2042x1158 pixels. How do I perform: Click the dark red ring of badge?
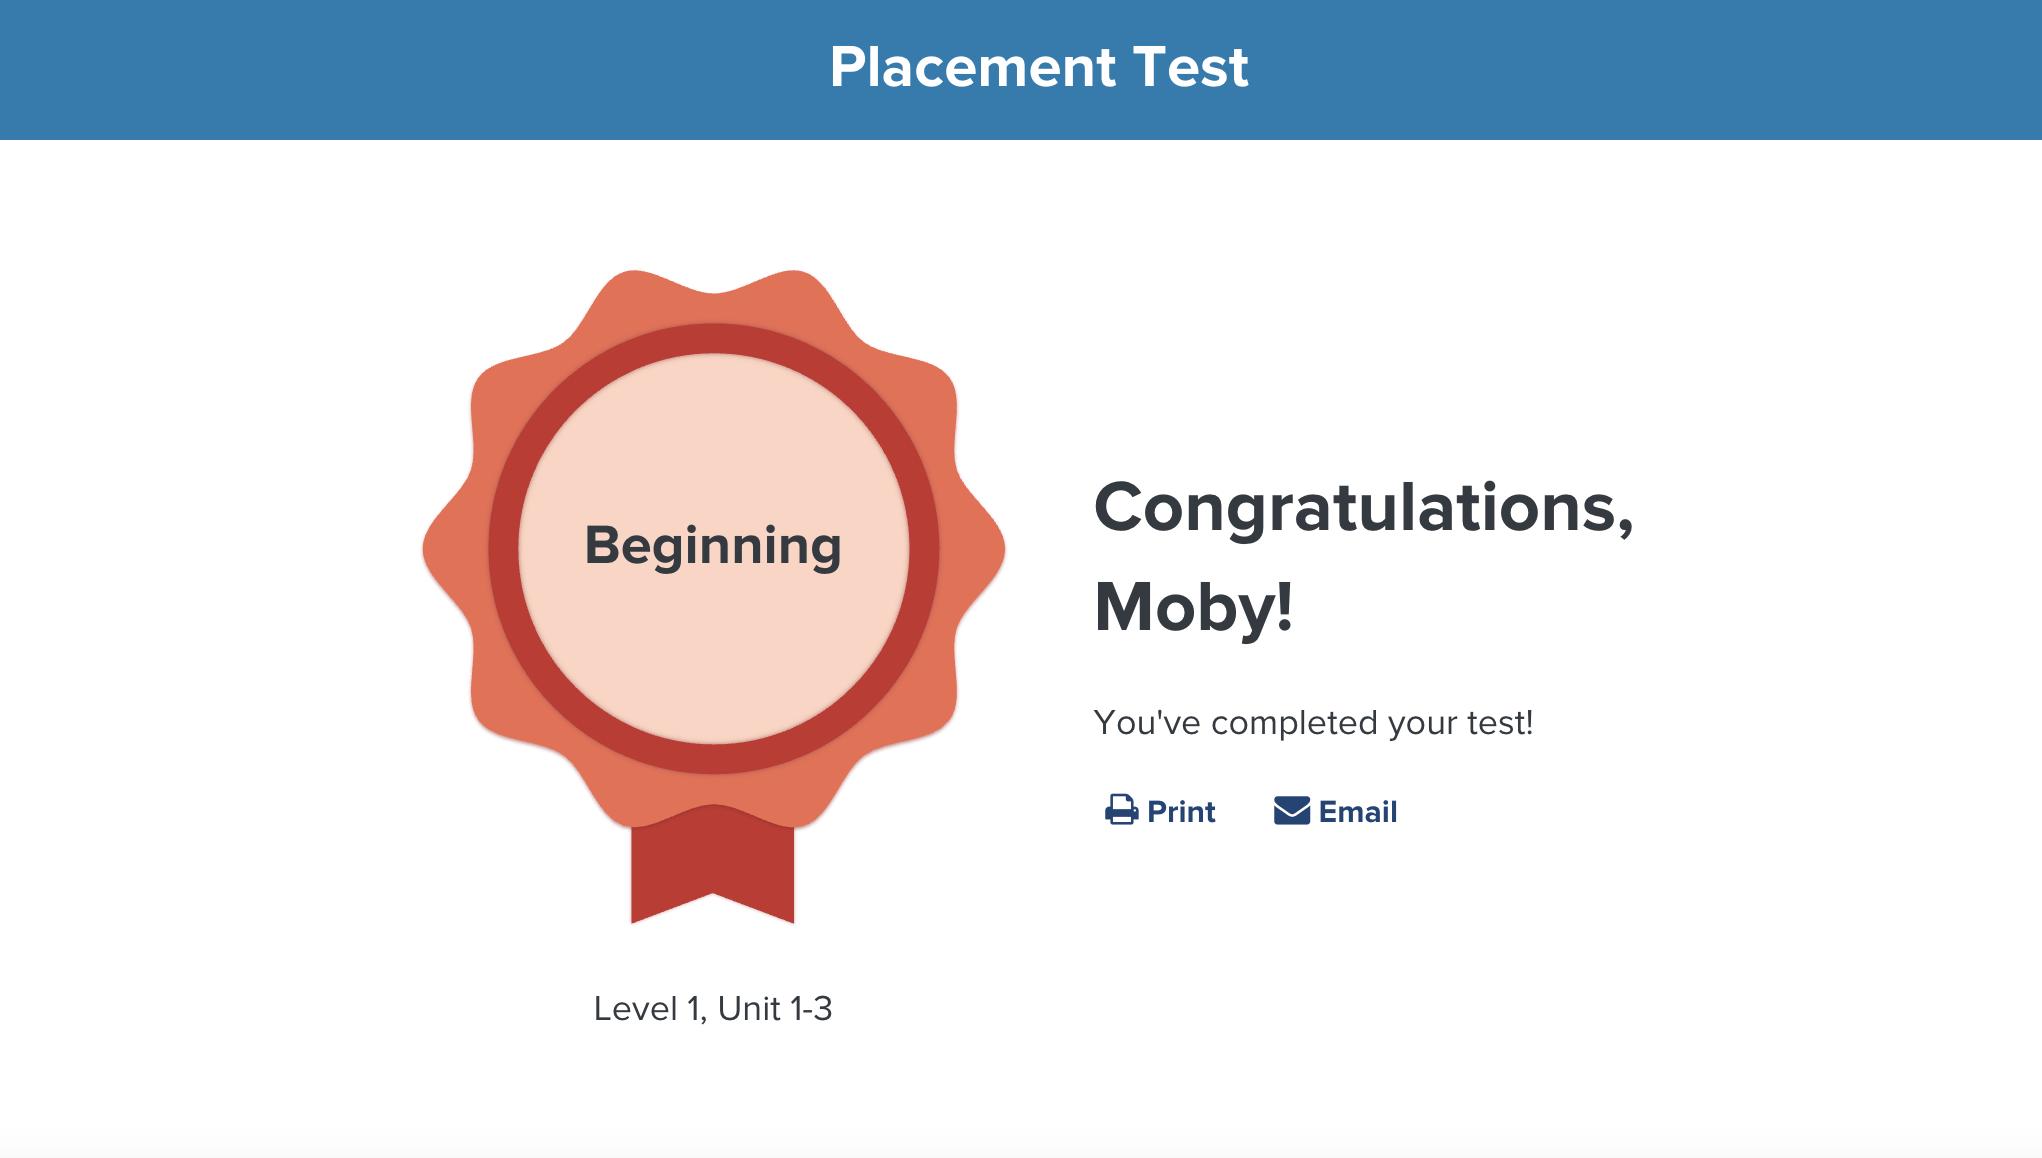click(x=713, y=339)
